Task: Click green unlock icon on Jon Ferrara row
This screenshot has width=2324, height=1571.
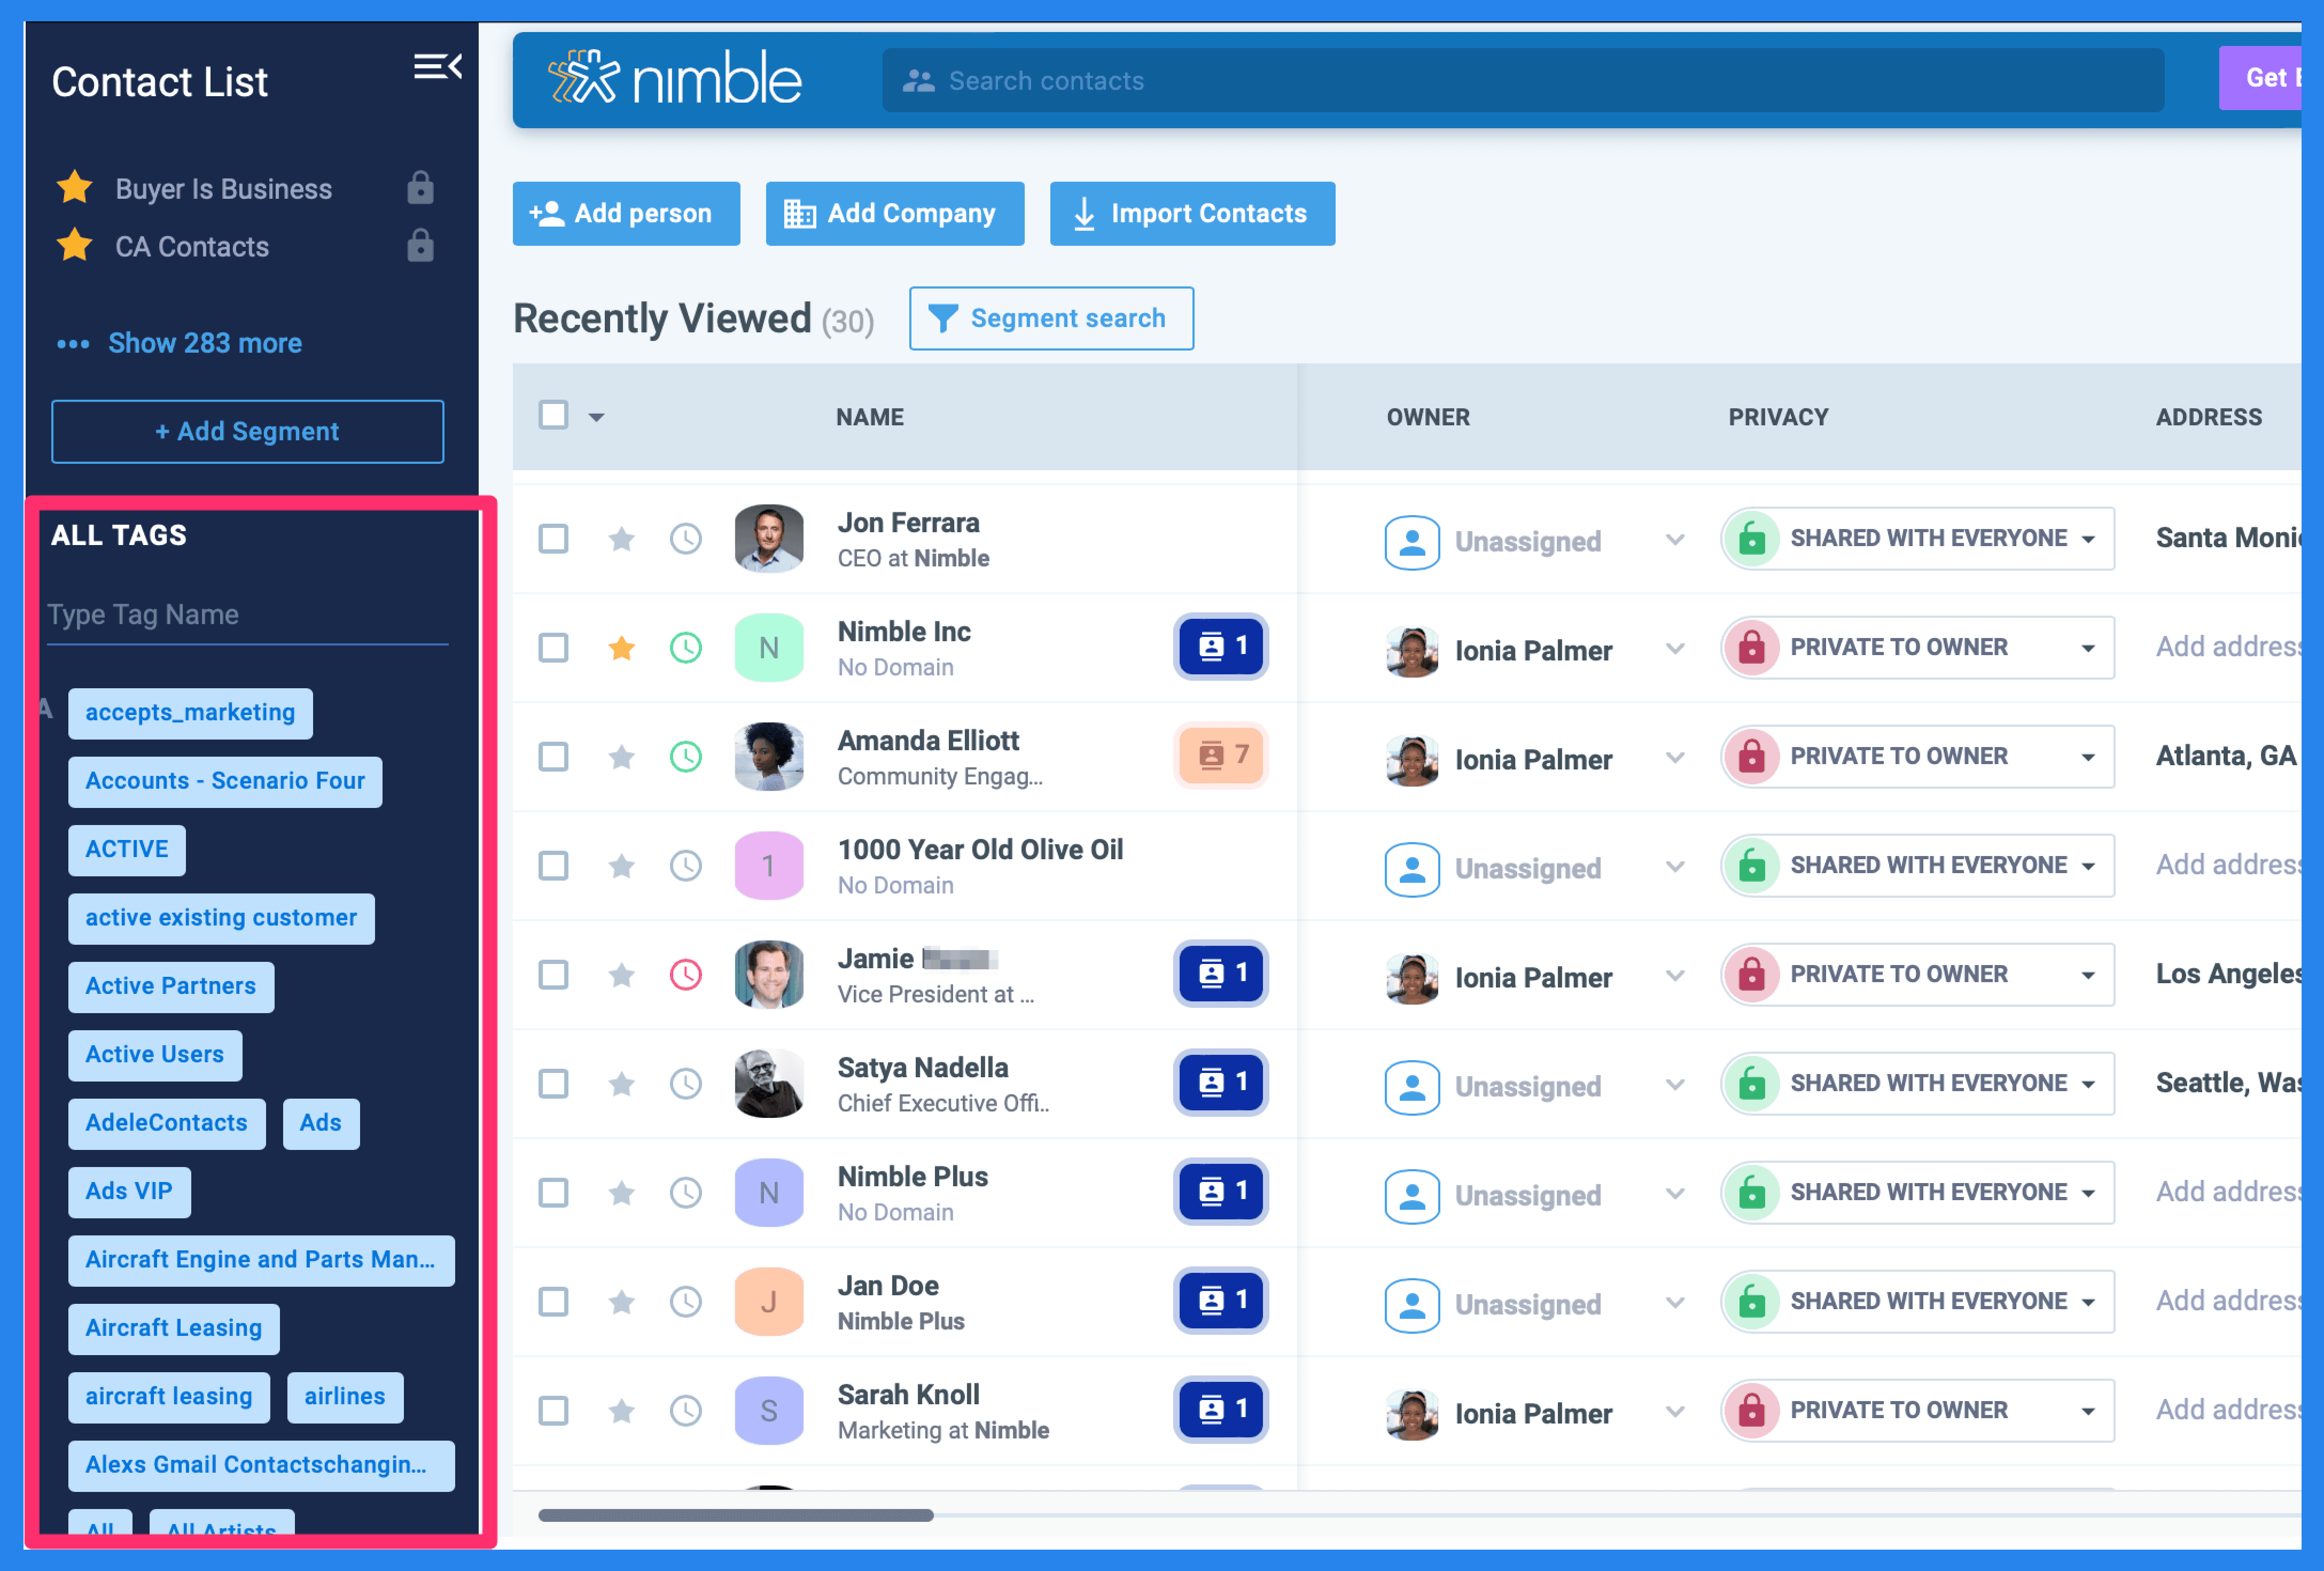Action: pos(1752,539)
